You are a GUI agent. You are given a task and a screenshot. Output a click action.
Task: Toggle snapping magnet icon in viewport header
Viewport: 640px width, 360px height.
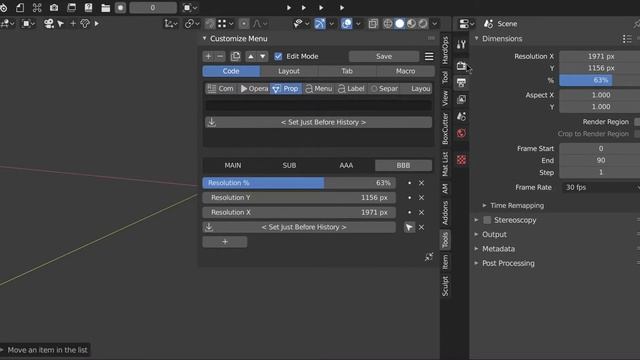(x=210, y=24)
